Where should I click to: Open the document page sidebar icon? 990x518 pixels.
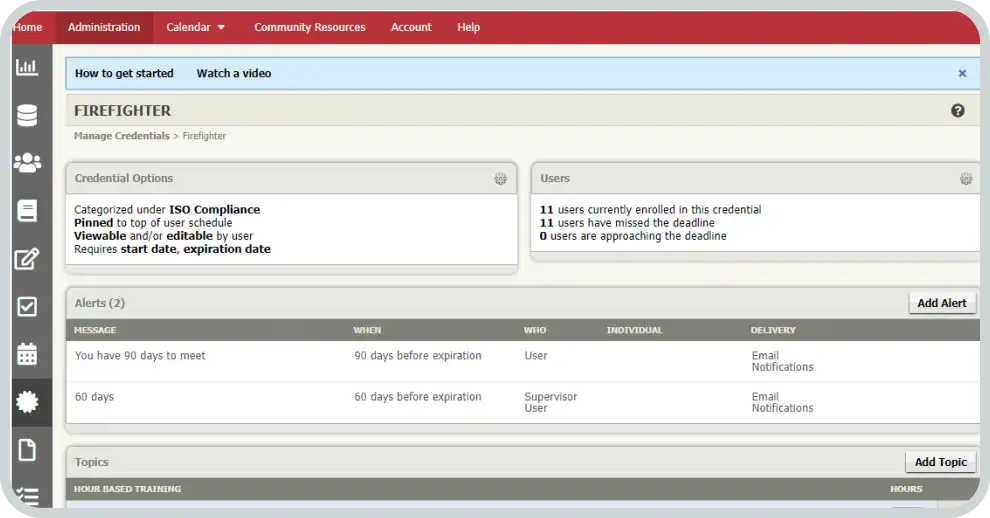27,450
